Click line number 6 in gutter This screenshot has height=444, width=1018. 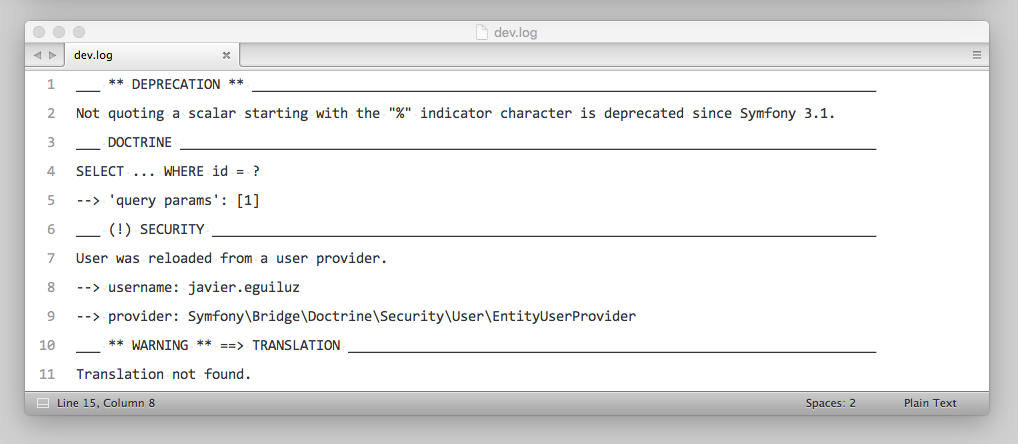point(51,229)
